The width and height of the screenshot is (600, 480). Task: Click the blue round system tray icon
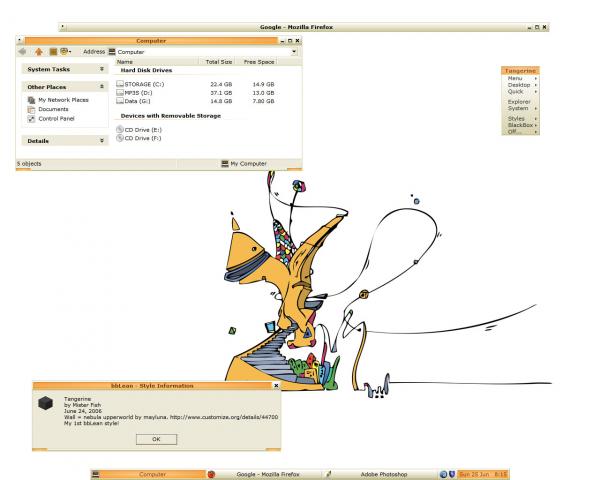(x=443, y=474)
